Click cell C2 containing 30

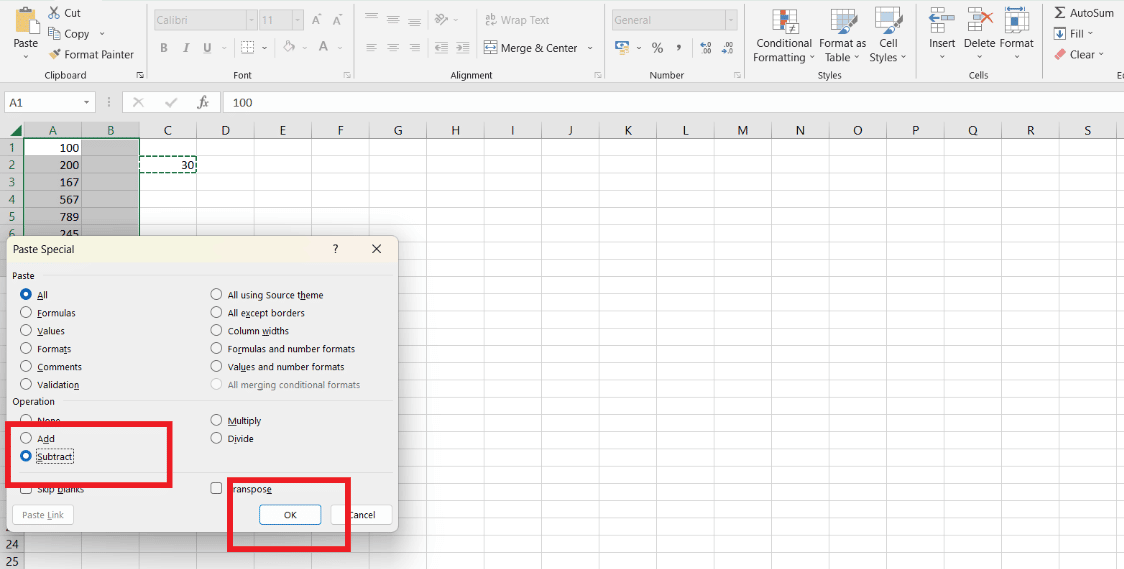tap(168, 165)
